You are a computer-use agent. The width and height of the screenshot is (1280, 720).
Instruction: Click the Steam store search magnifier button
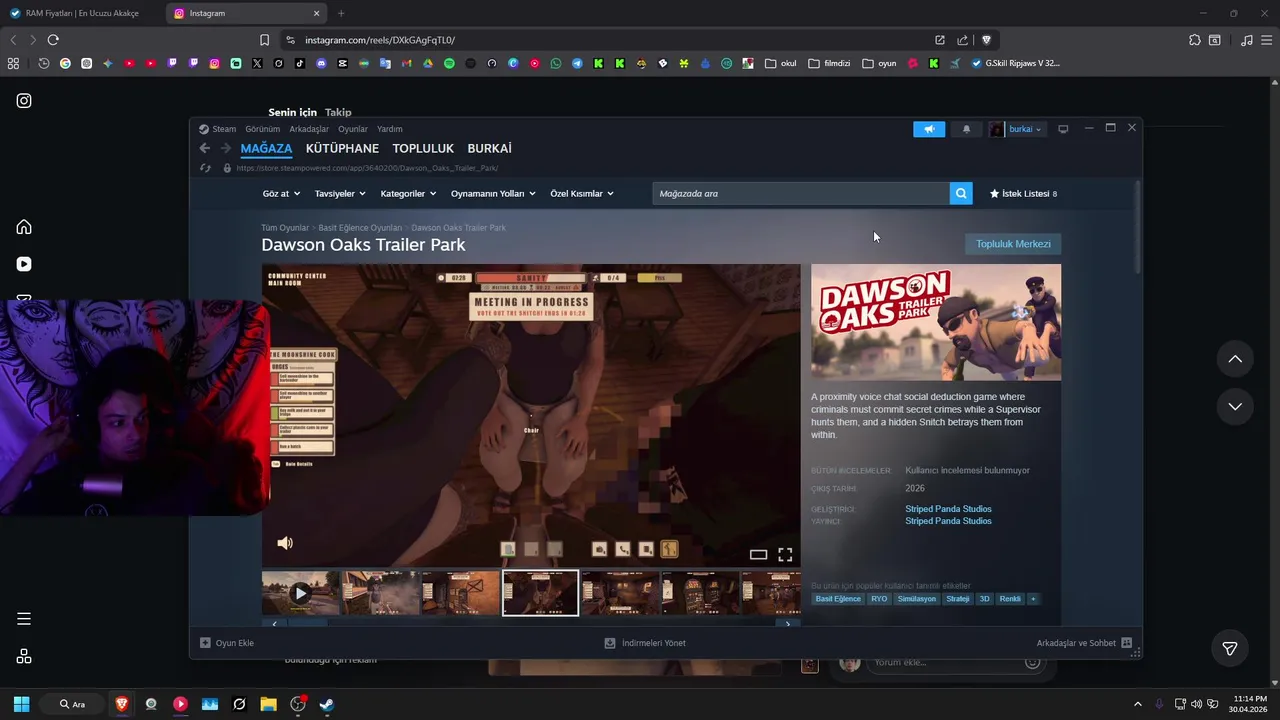pos(961,194)
